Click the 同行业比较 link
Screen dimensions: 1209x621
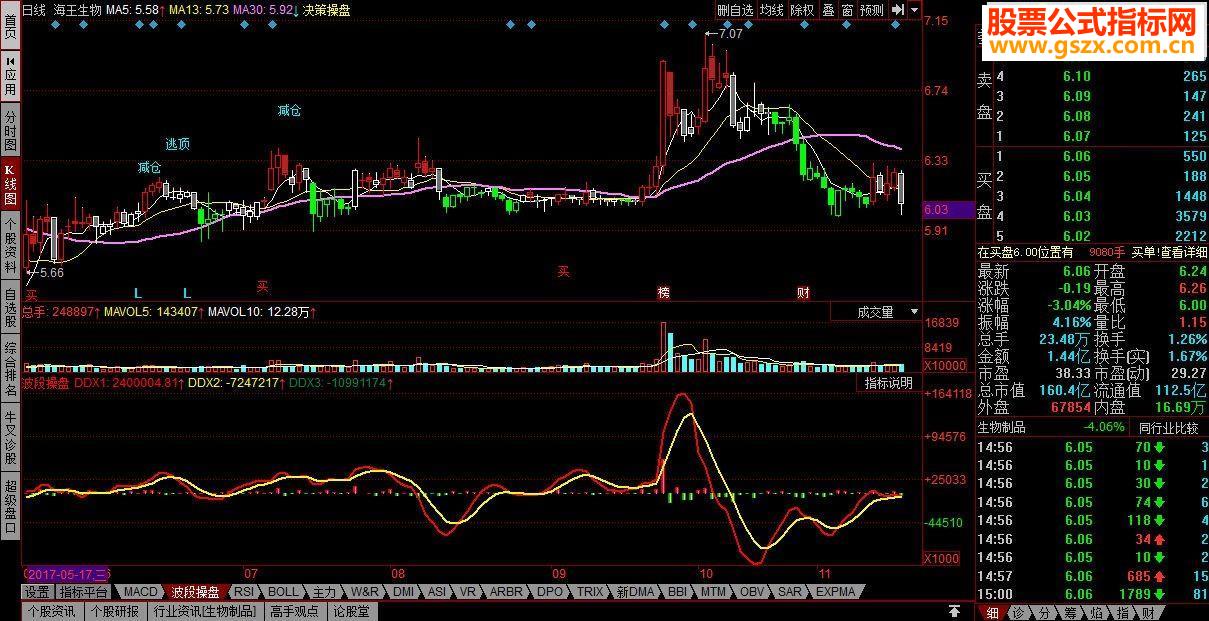[x=1168, y=428]
